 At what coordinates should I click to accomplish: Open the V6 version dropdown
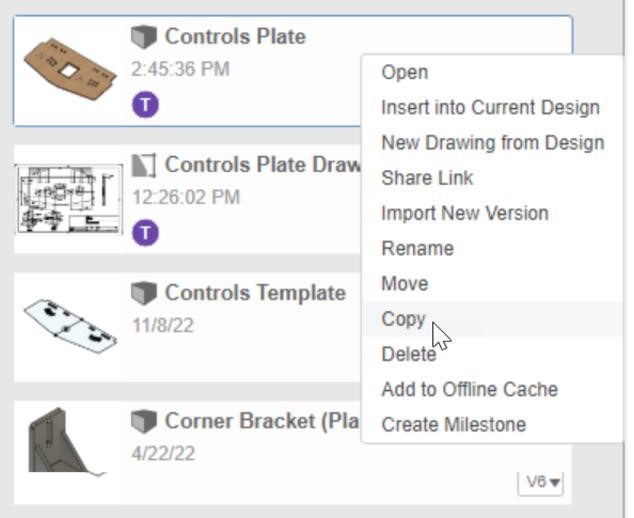coord(541,482)
